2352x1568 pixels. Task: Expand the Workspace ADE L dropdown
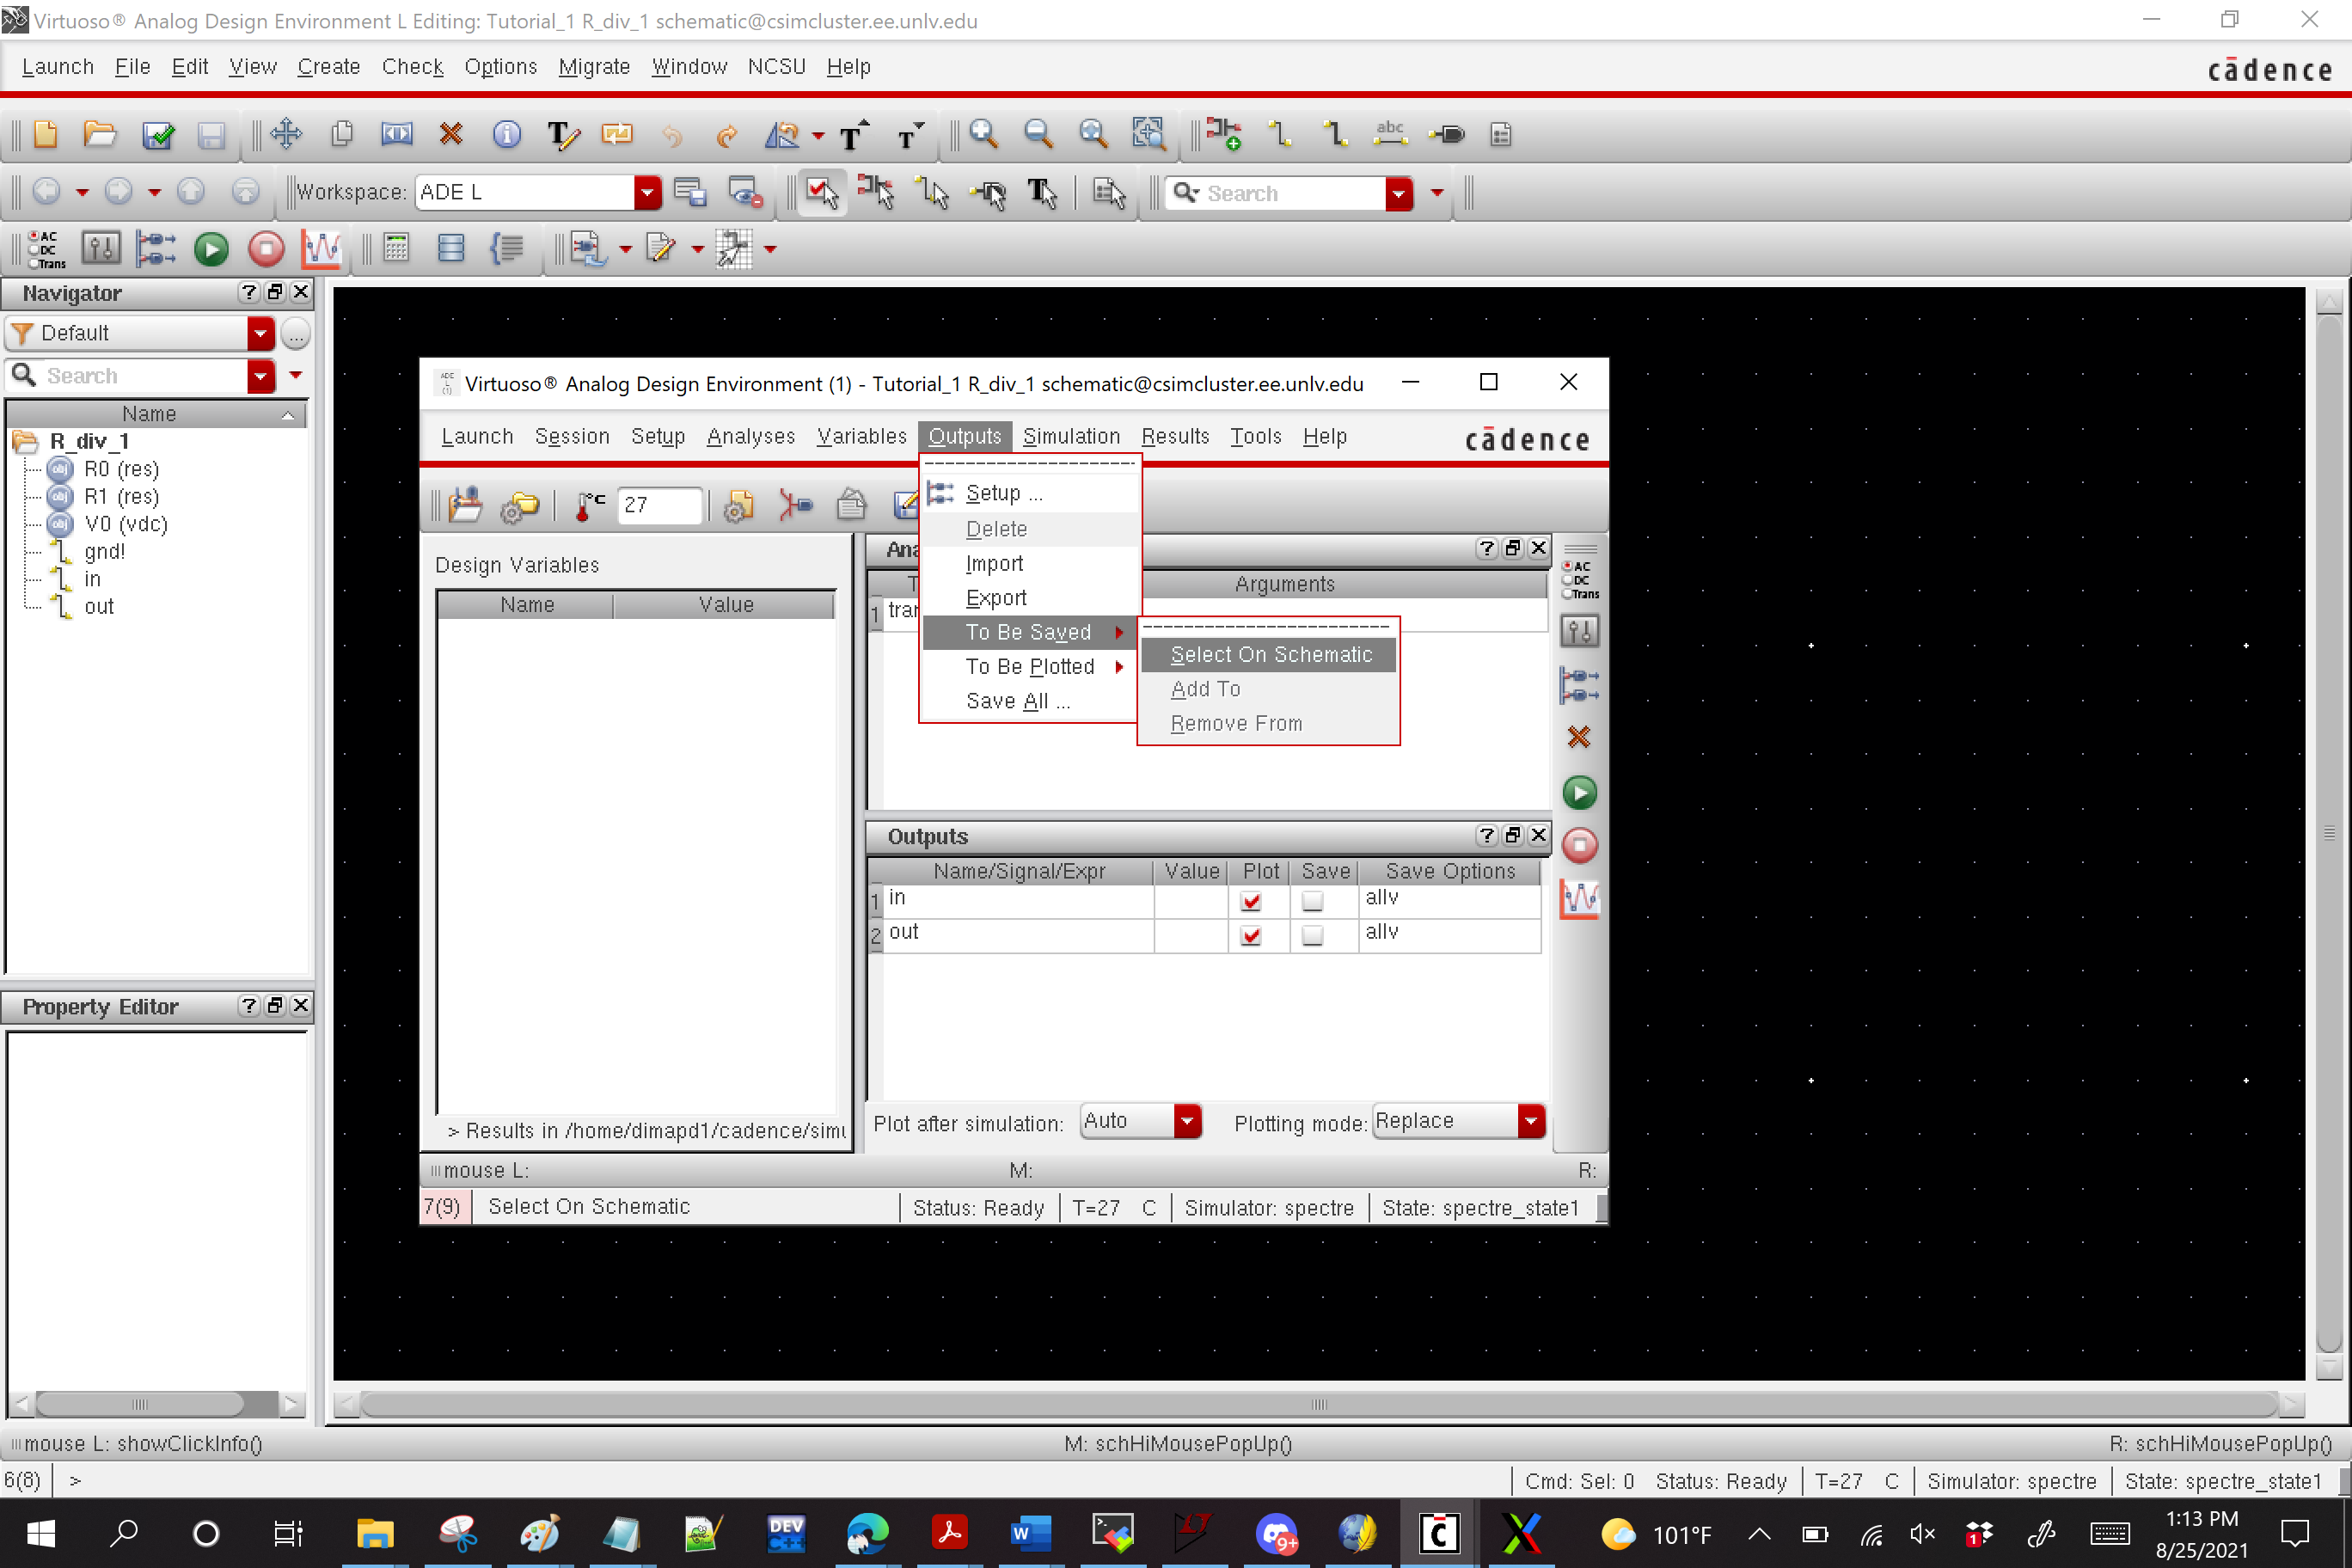(647, 192)
